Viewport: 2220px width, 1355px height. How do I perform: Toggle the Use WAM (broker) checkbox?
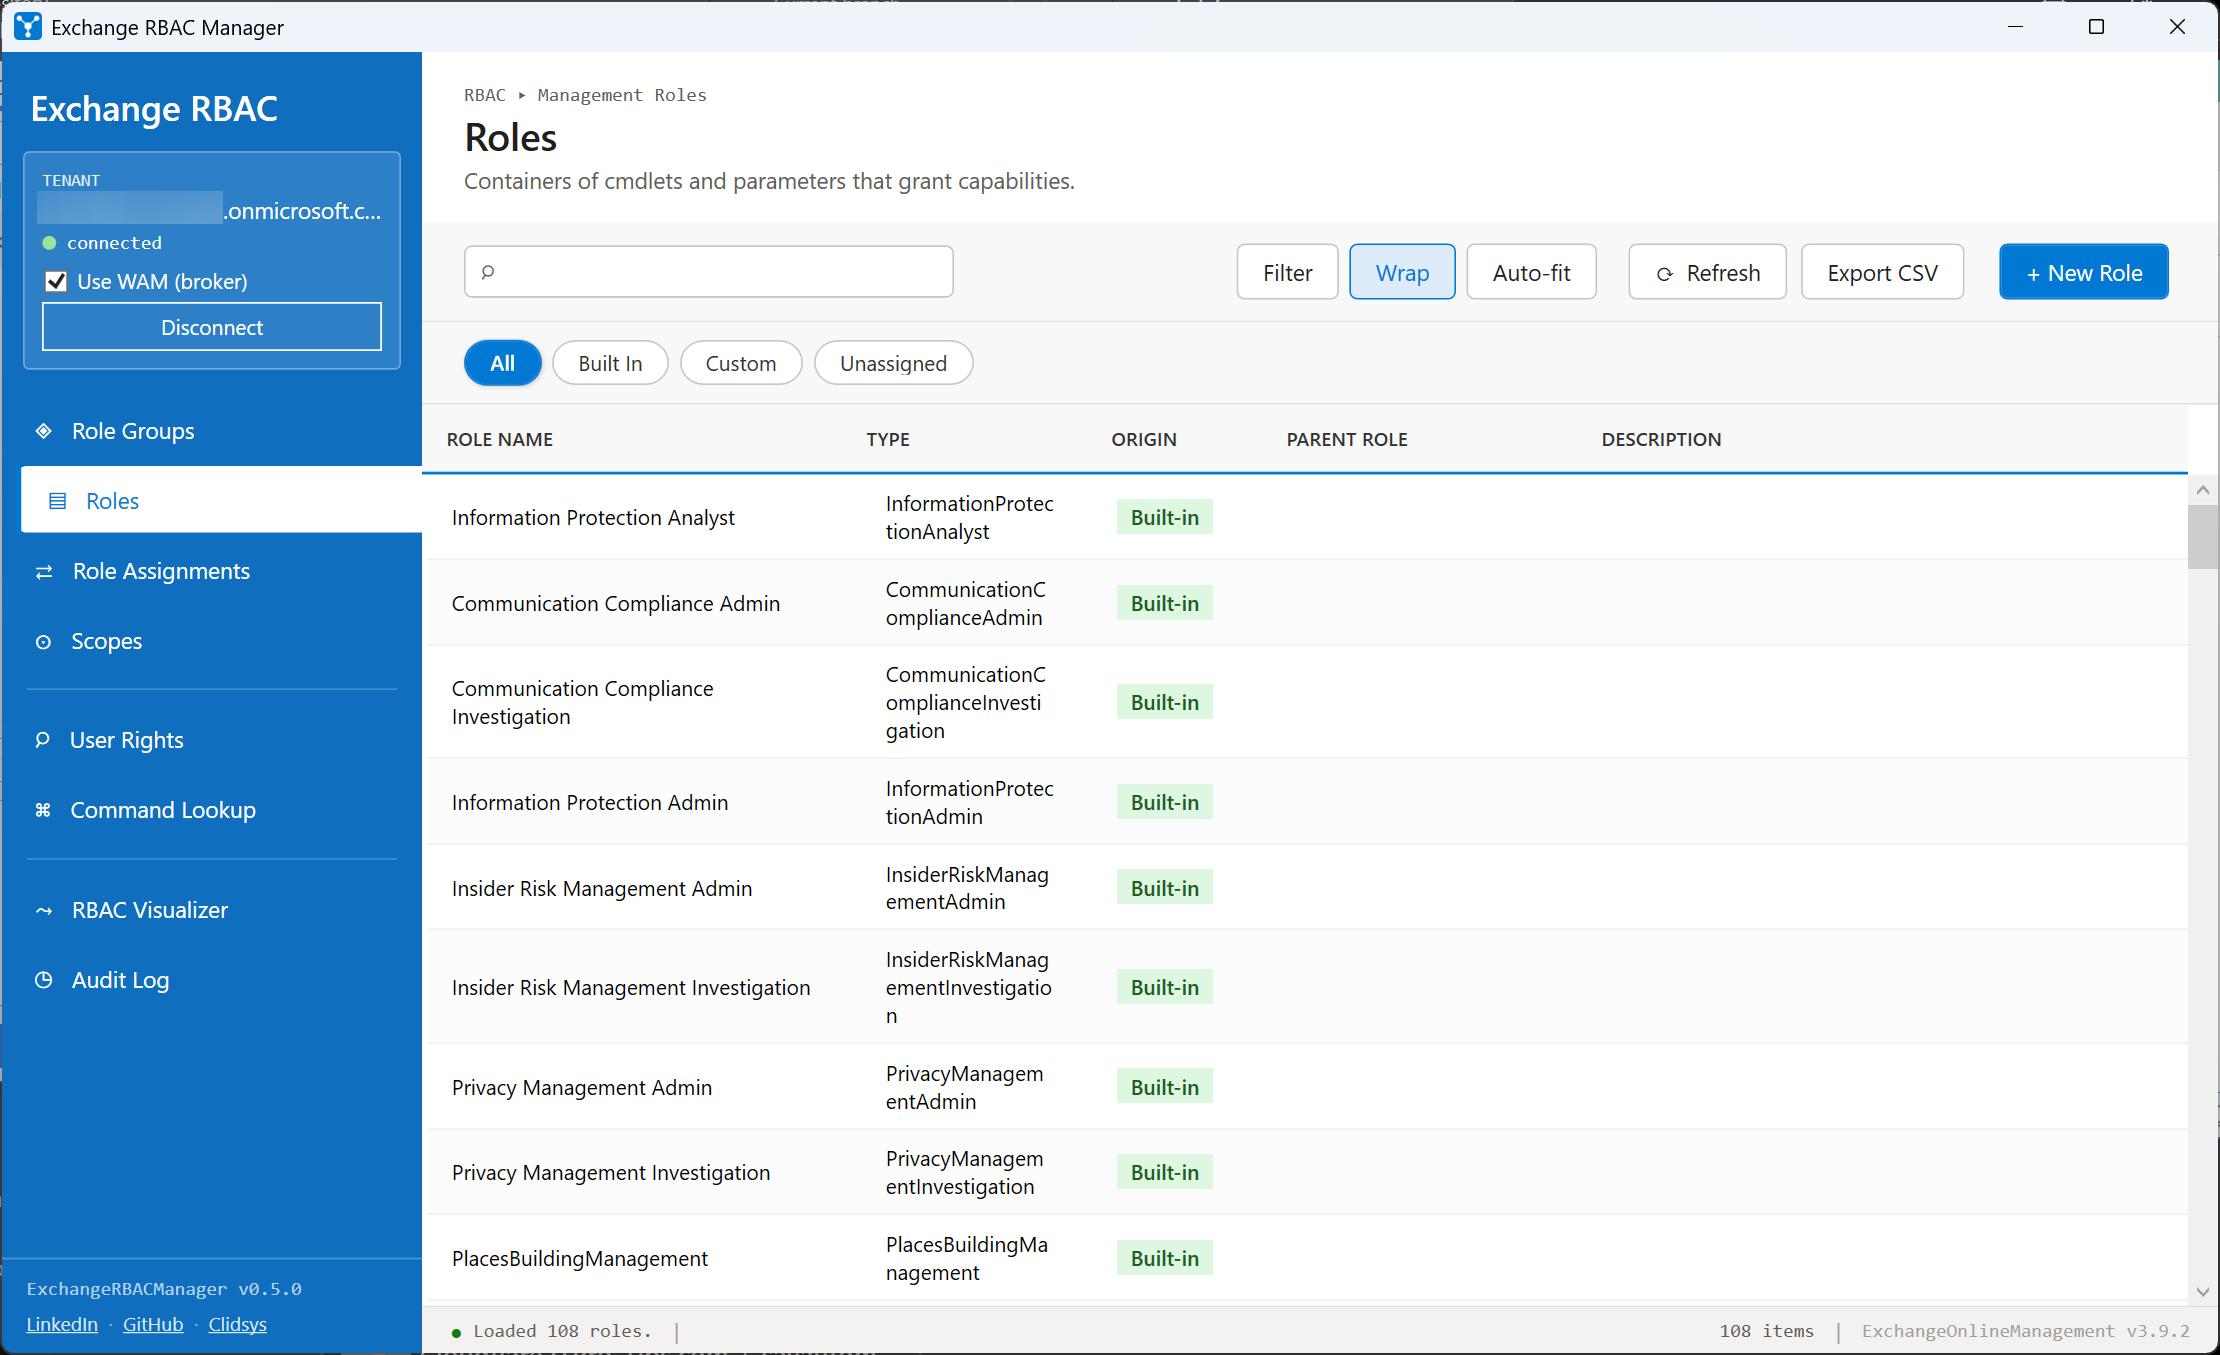[56, 281]
